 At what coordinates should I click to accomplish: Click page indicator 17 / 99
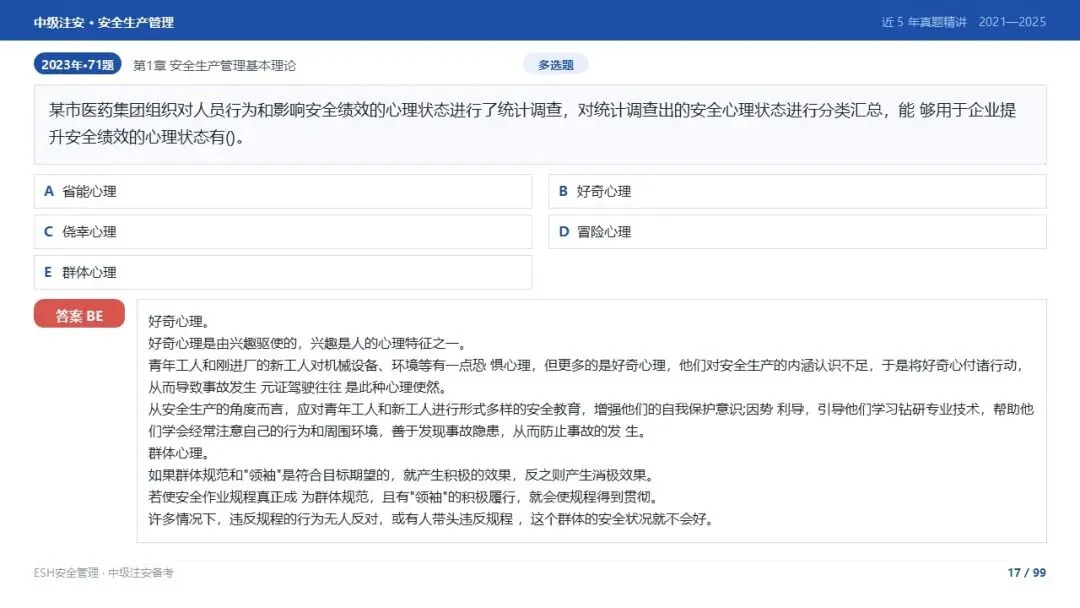(x=1026, y=572)
